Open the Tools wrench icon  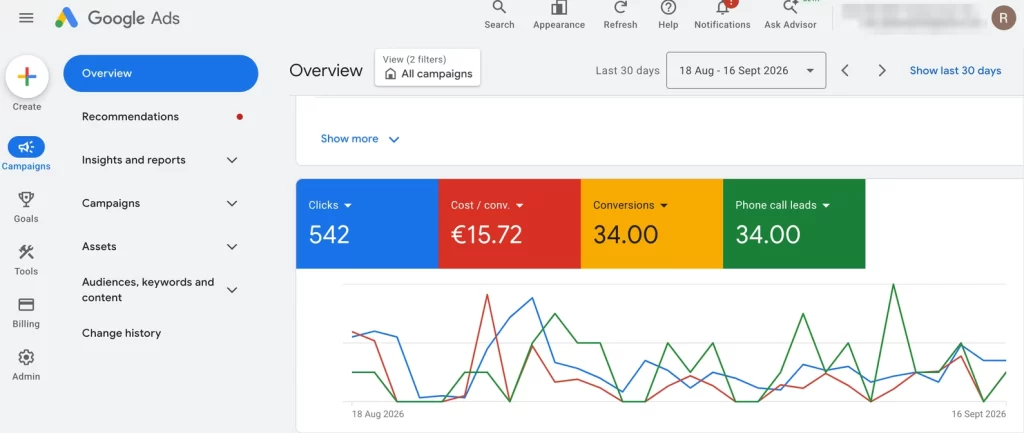point(26,252)
